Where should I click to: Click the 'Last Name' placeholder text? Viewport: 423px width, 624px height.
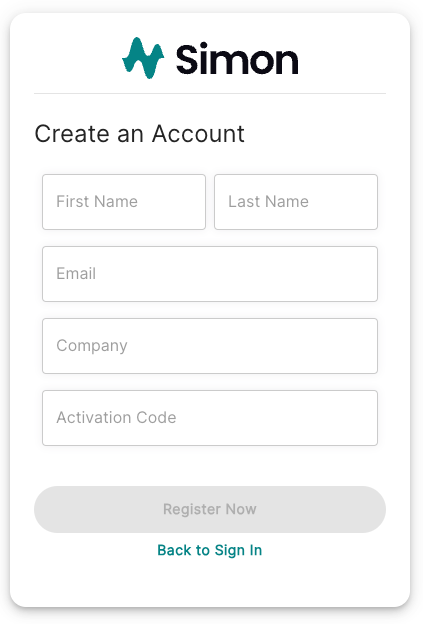point(268,201)
